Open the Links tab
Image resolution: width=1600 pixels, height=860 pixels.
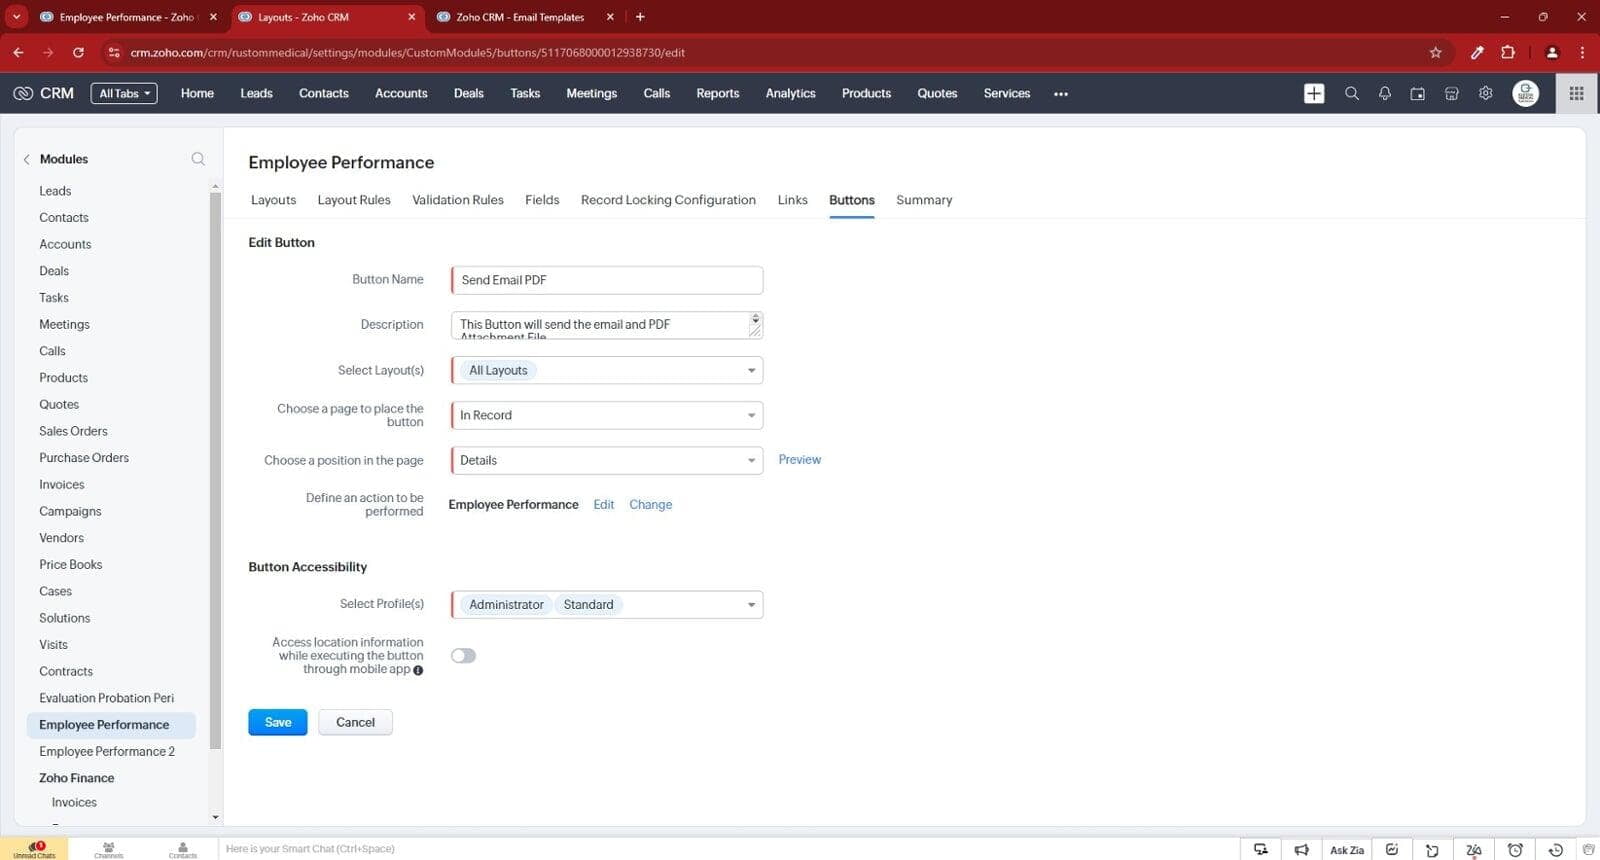(x=792, y=200)
